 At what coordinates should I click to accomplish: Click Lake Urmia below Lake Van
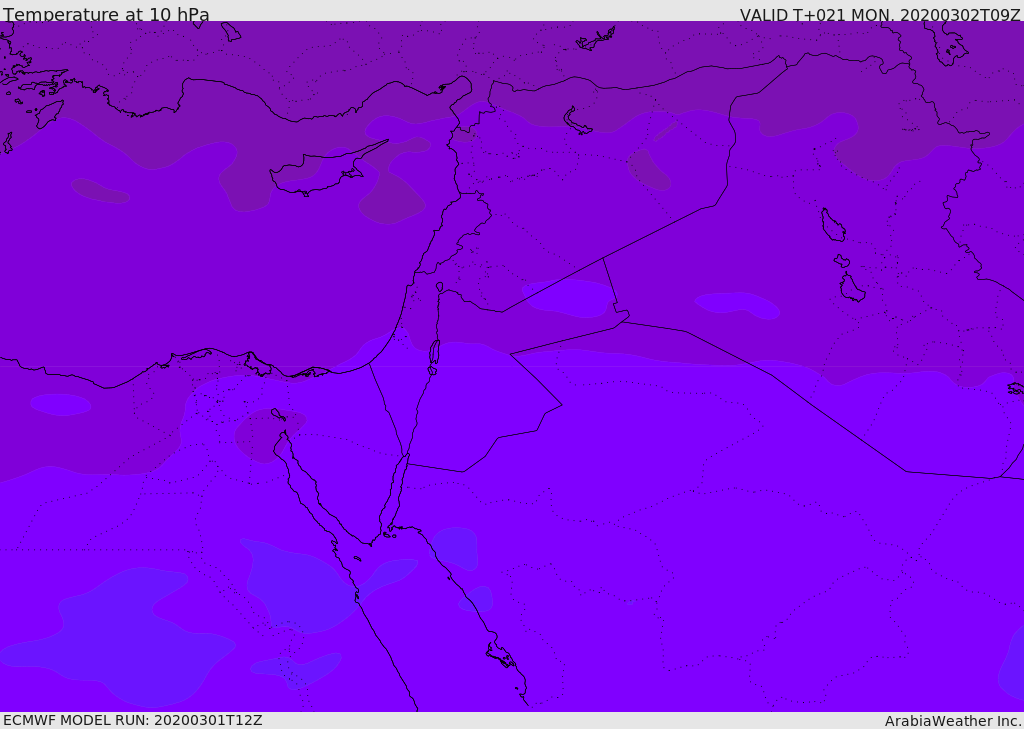pyautogui.click(x=851, y=288)
